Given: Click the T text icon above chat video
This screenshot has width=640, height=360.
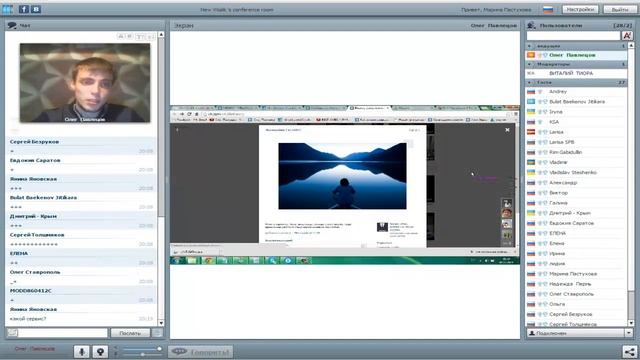Looking at the screenshot, I should [139, 37].
